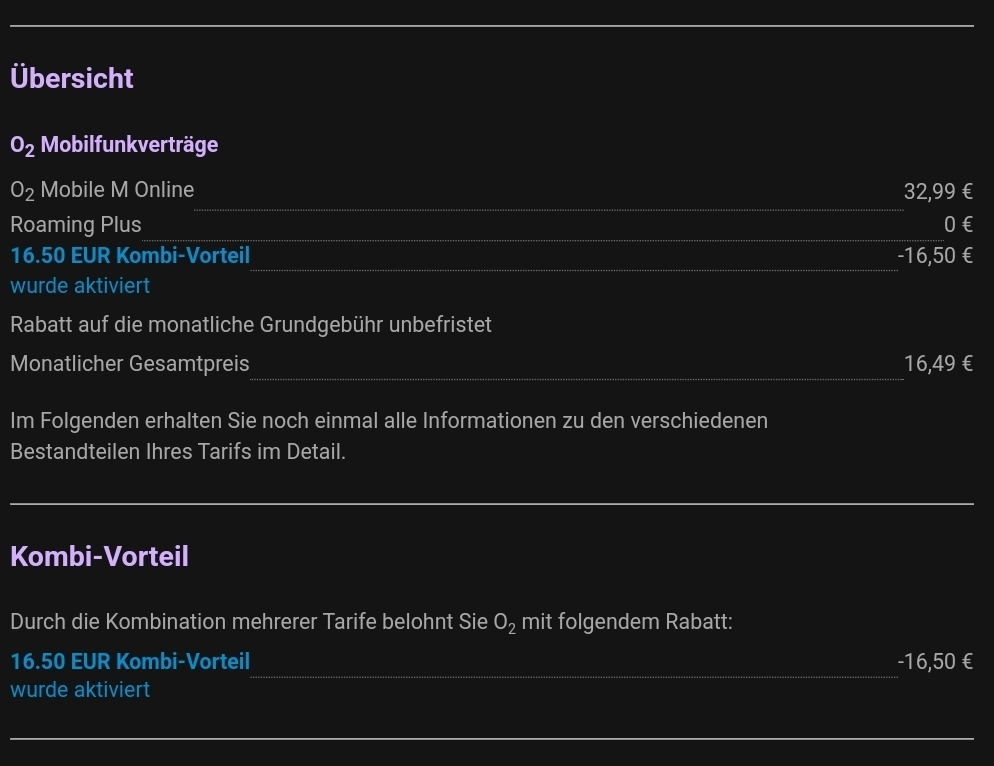
Task: Click the Kombi-Vorteil section heading
Action: (x=100, y=556)
